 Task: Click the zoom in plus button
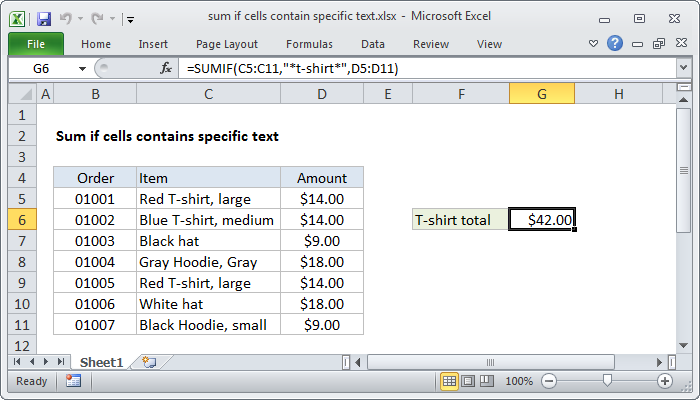(664, 381)
